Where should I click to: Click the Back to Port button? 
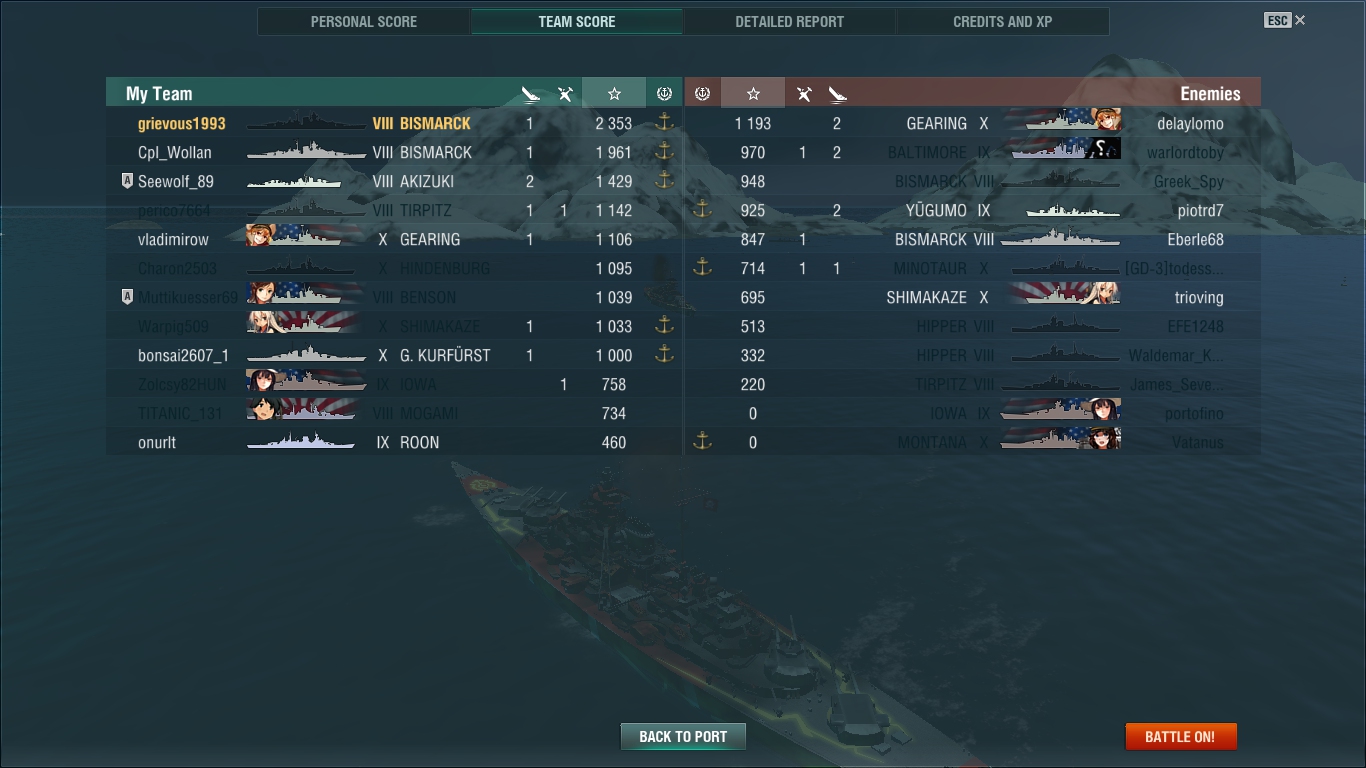[683, 736]
